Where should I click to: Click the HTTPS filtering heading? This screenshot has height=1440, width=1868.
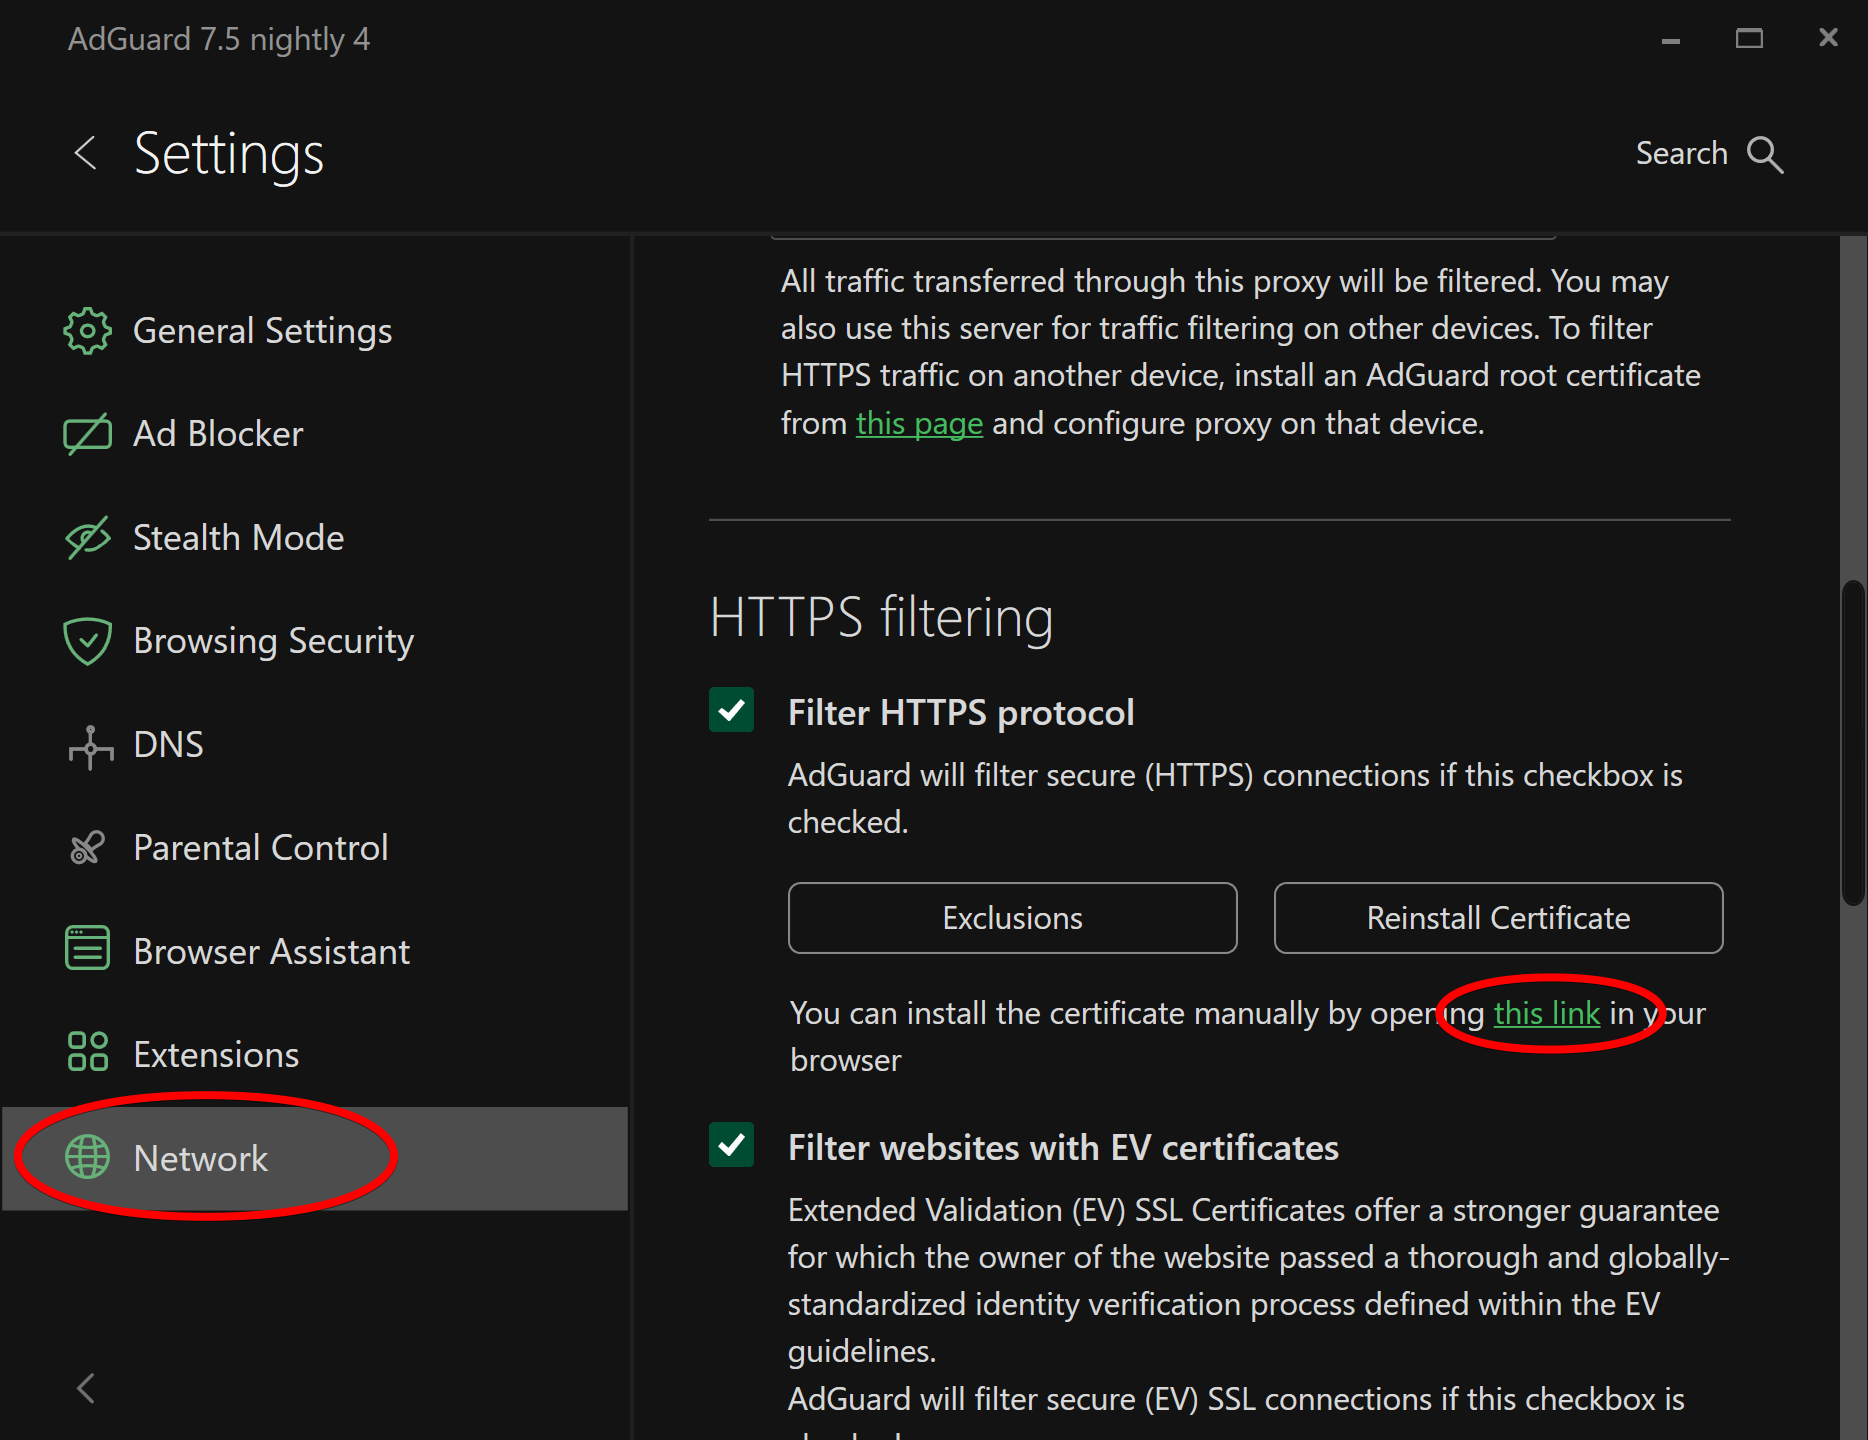[881, 617]
